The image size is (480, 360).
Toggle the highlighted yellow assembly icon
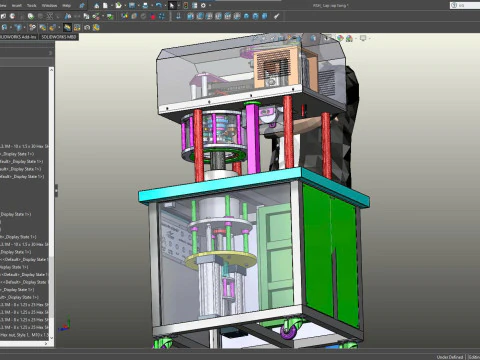pos(67,27)
